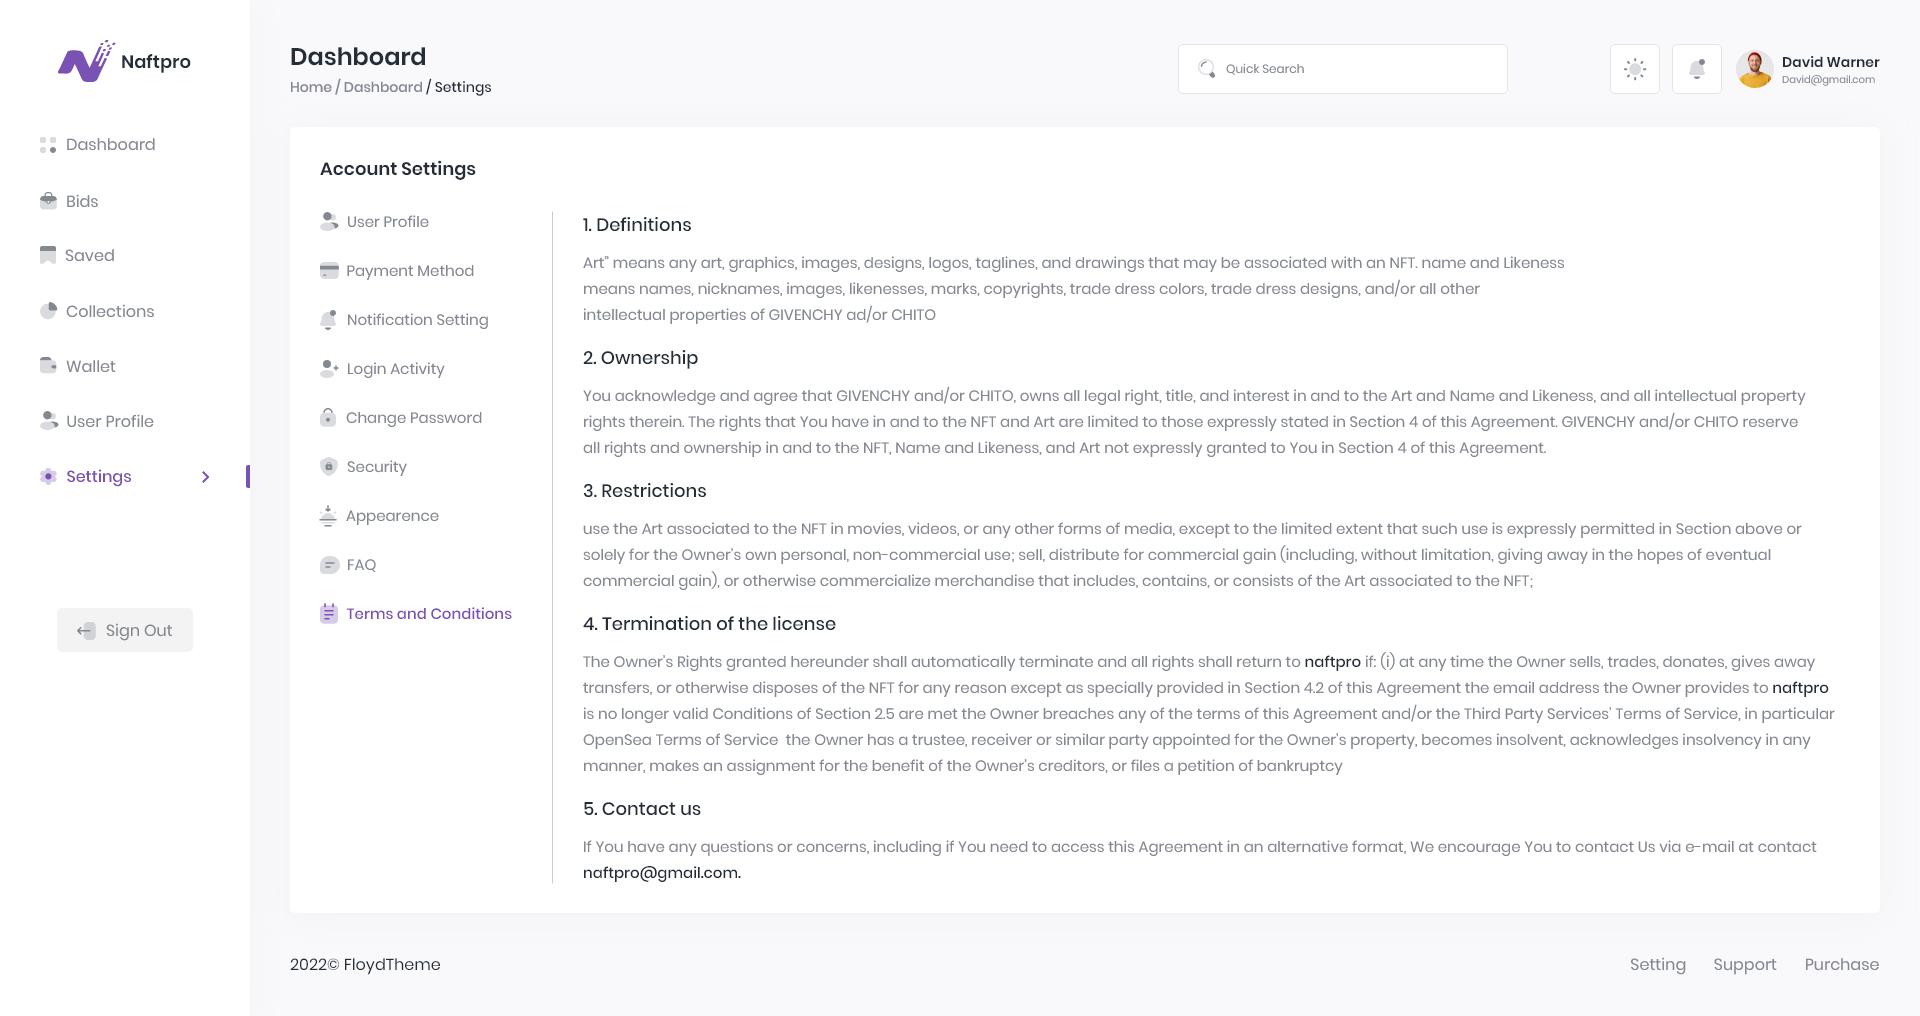The width and height of the screenshot is (1920, 1016).
Task: Click the Payment Method card icon
Action: coord(329,271)
